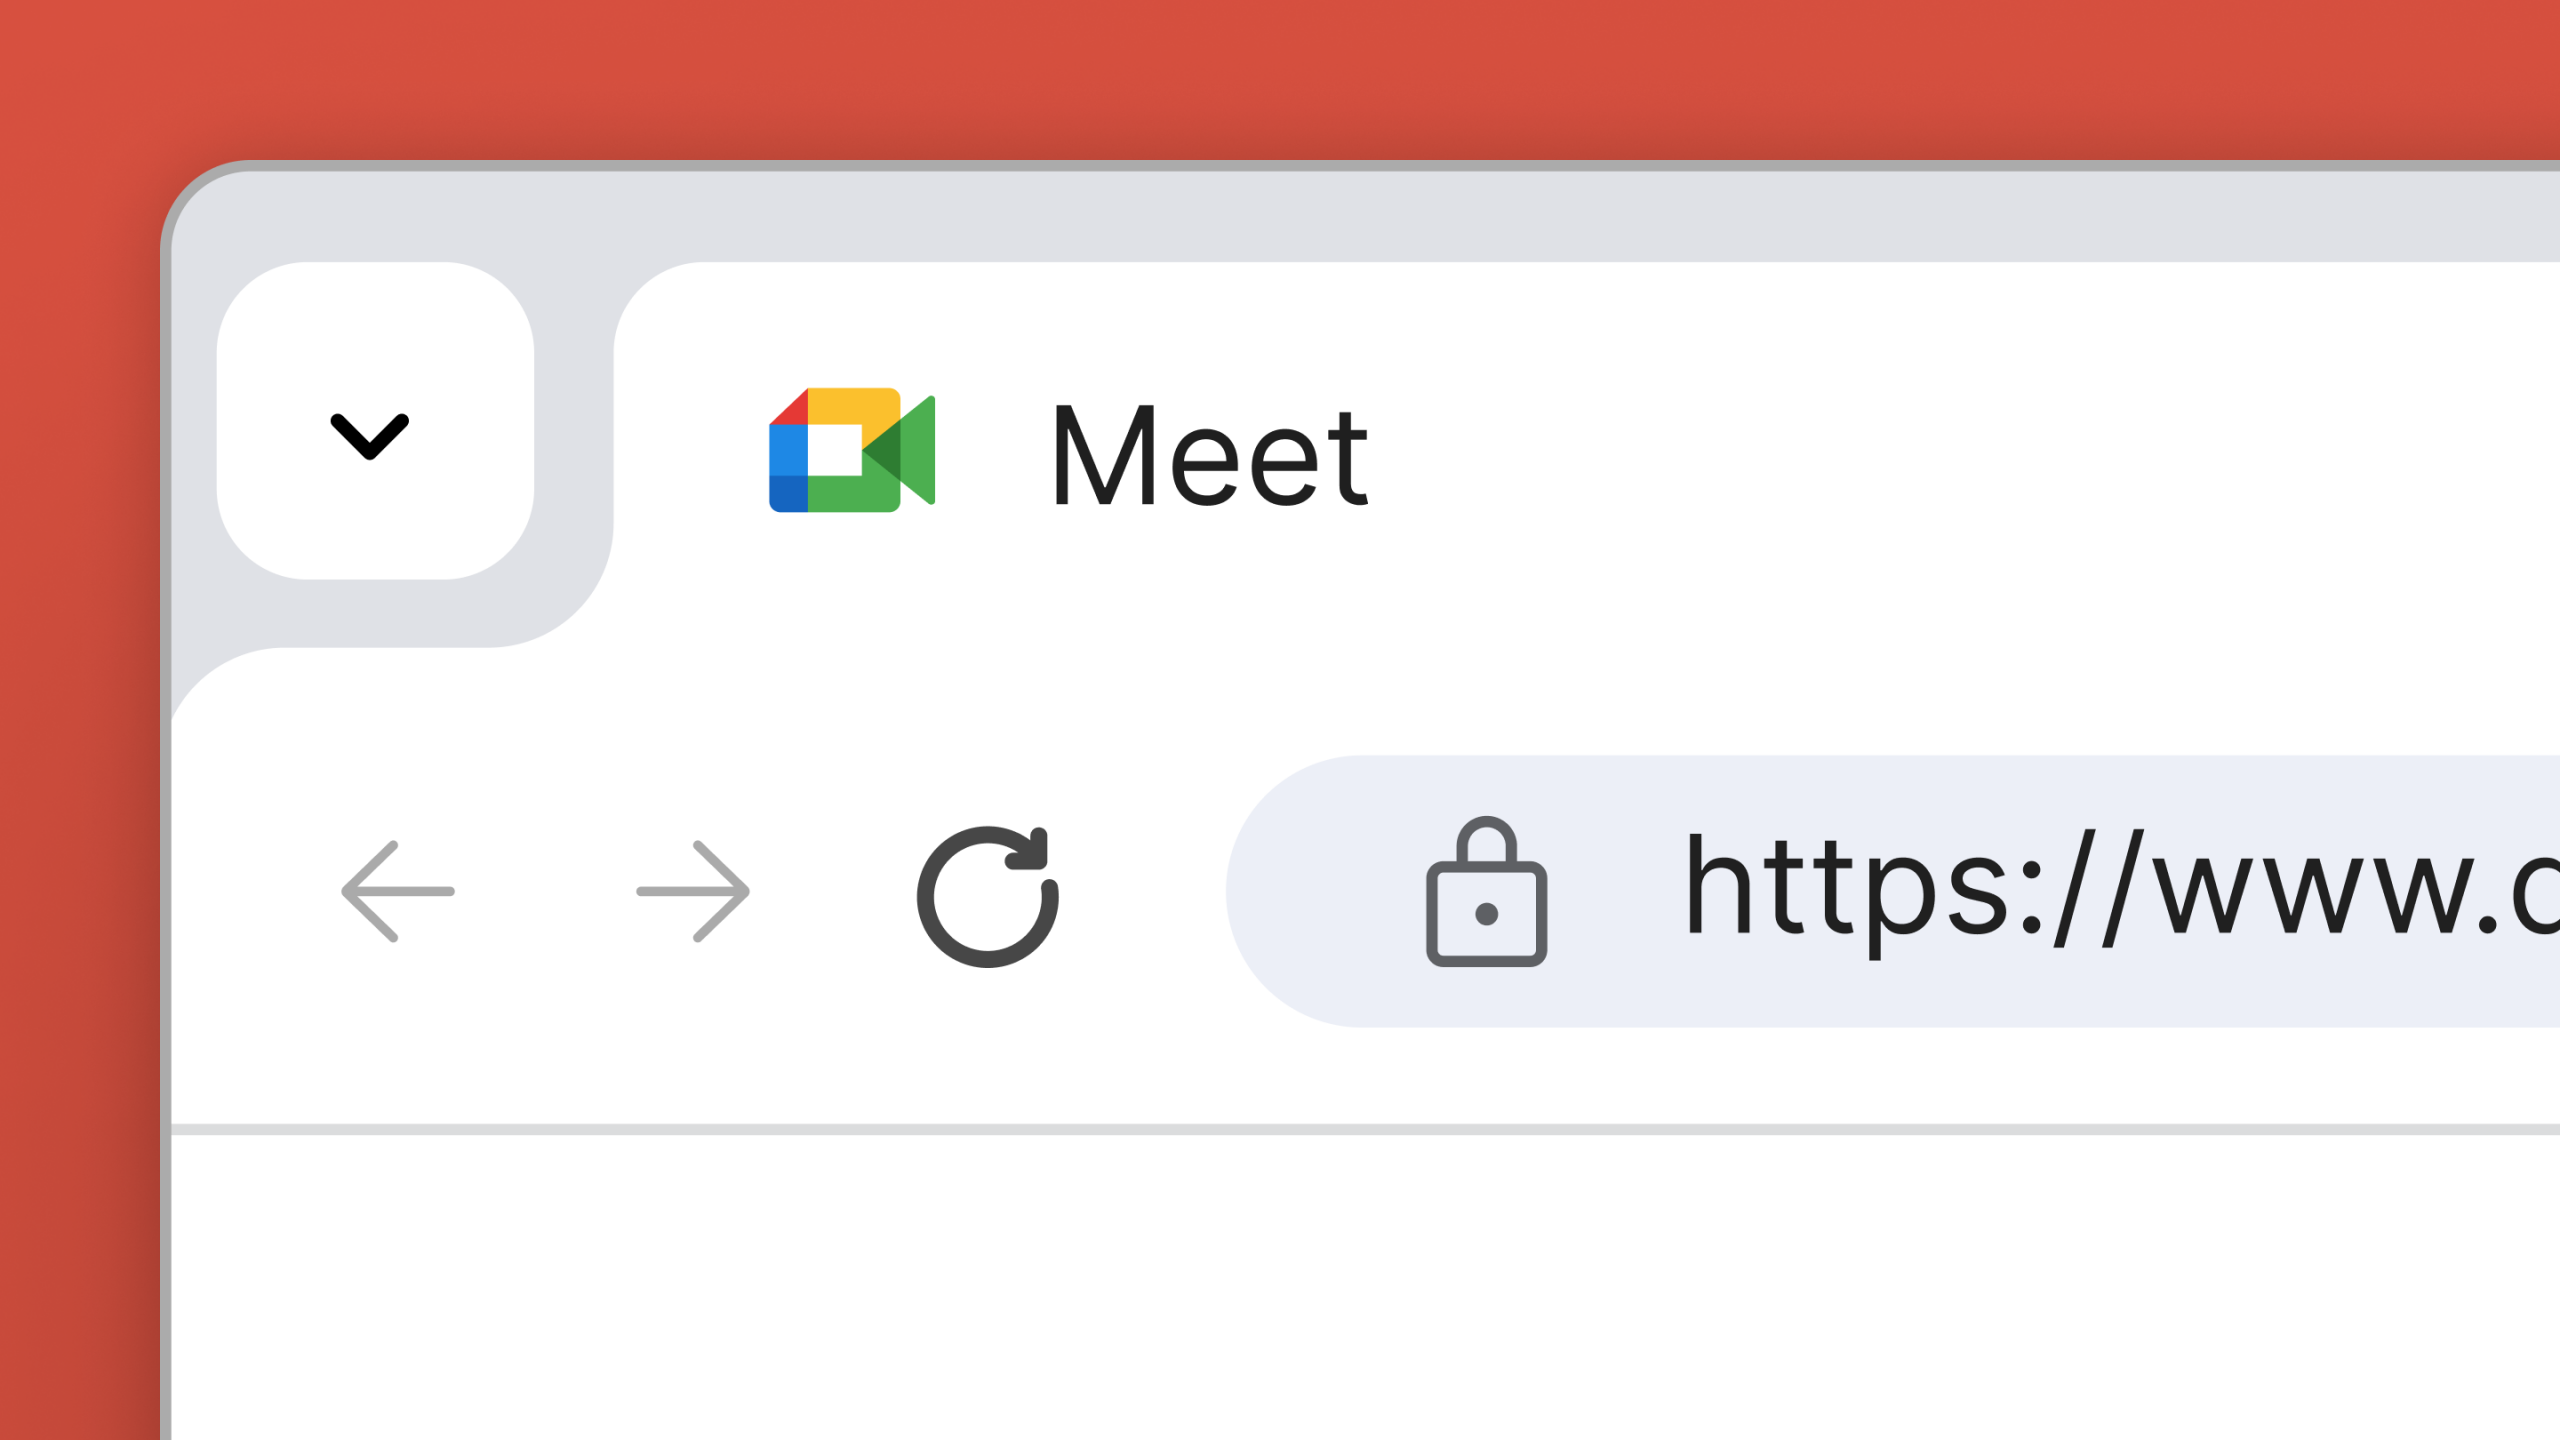Select the "Meet" tab title text

[x=1210, y=456]
